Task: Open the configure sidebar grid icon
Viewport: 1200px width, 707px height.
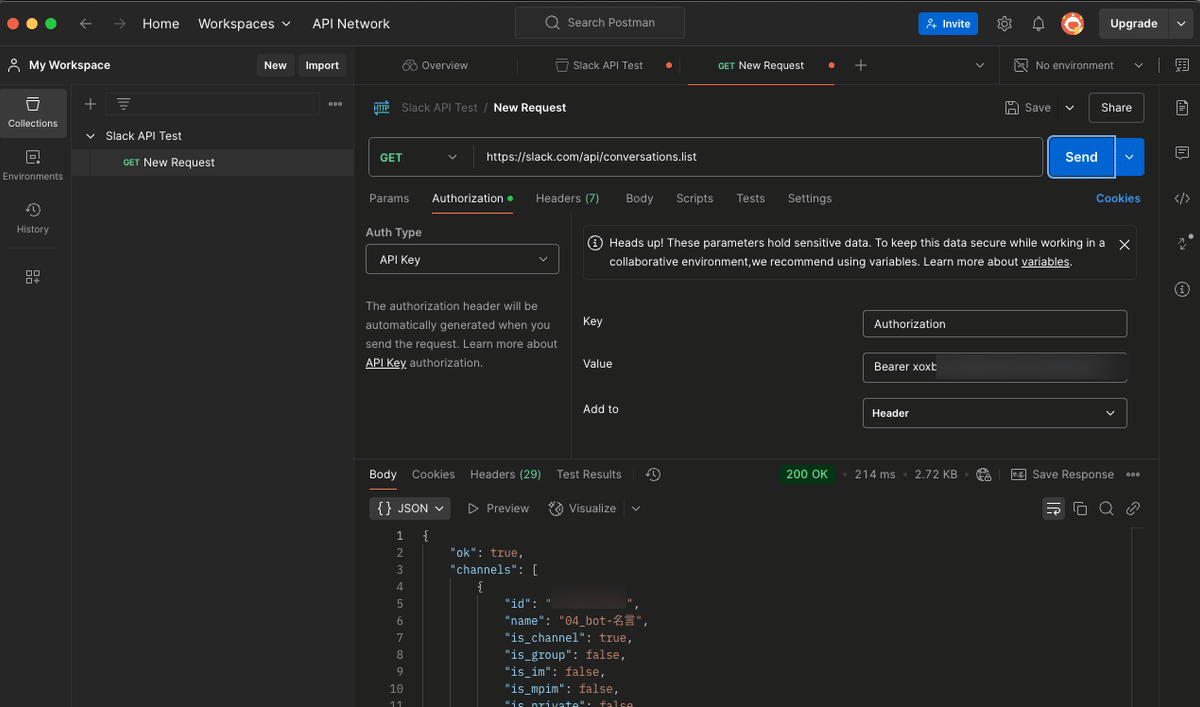Action: pos(33,277)
